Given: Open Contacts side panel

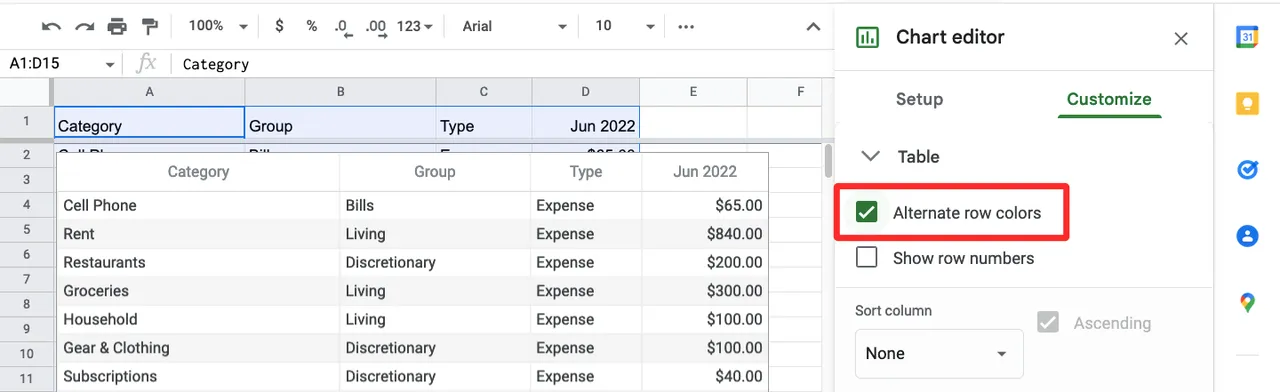Looking at the screenshot, I should (x=1247, y=236).
